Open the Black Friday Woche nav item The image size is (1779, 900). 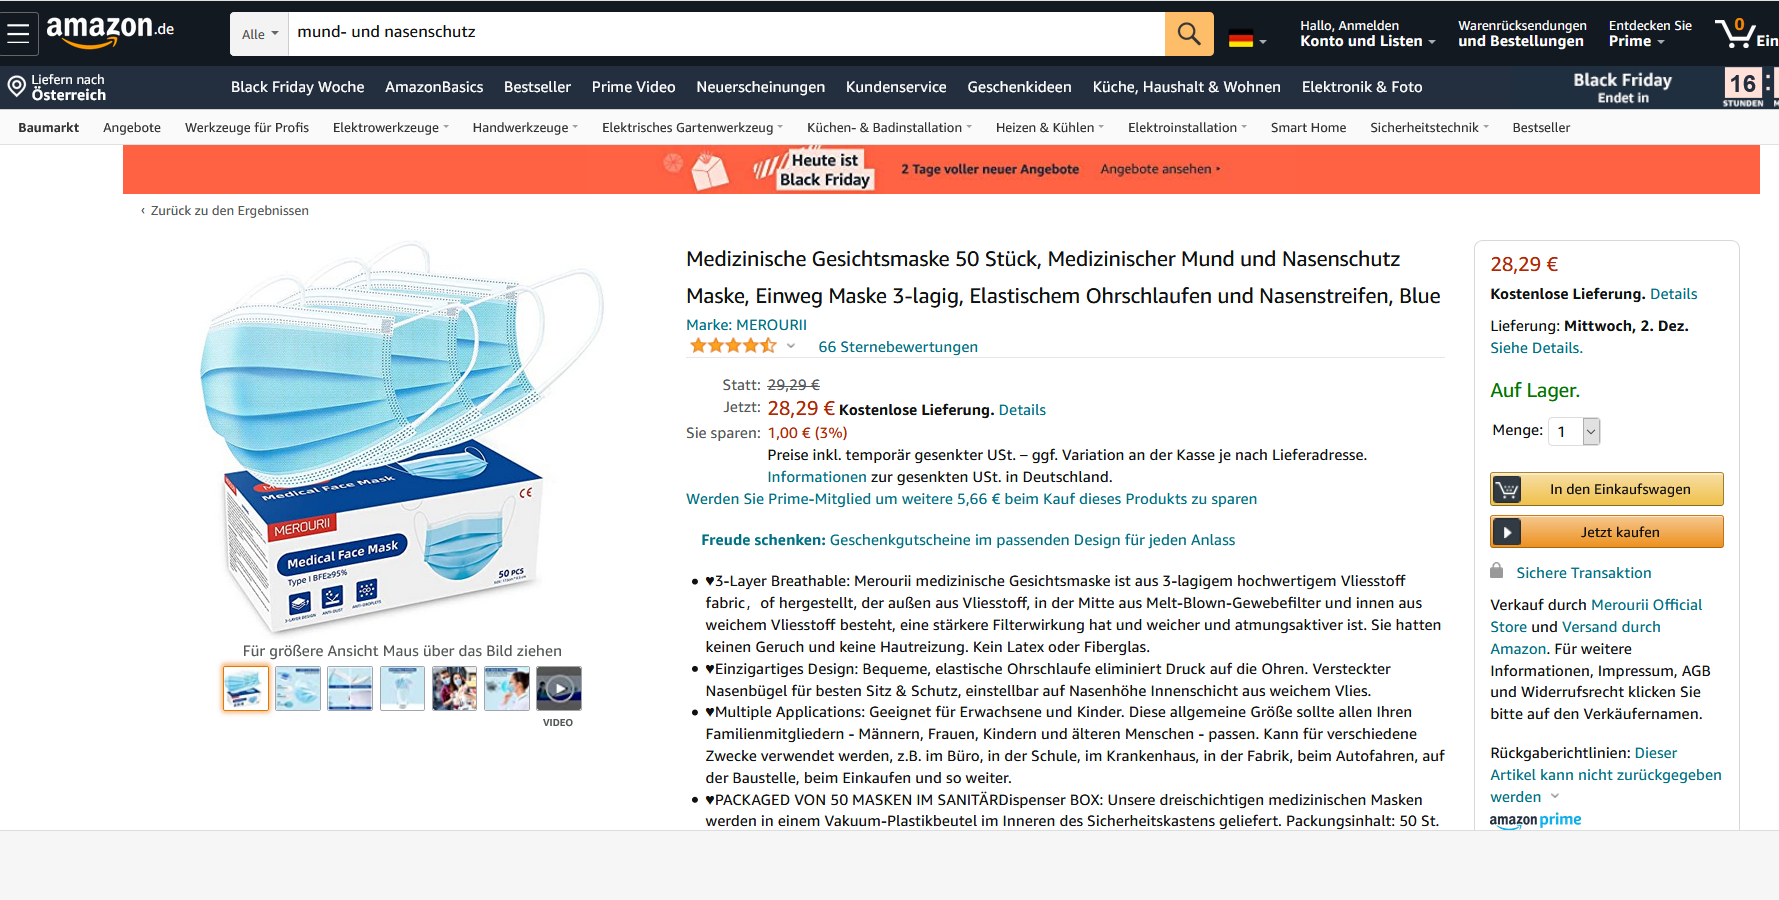297,87
